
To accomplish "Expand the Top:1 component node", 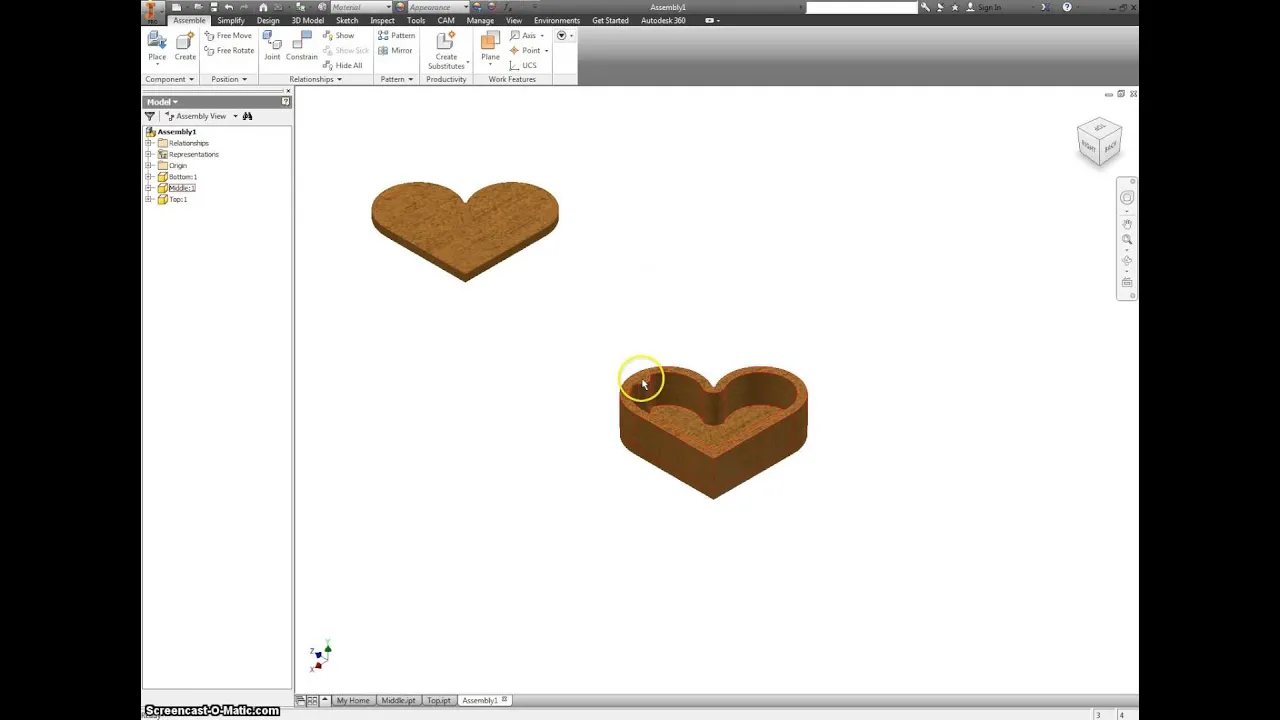I will (x=150, y=199).
